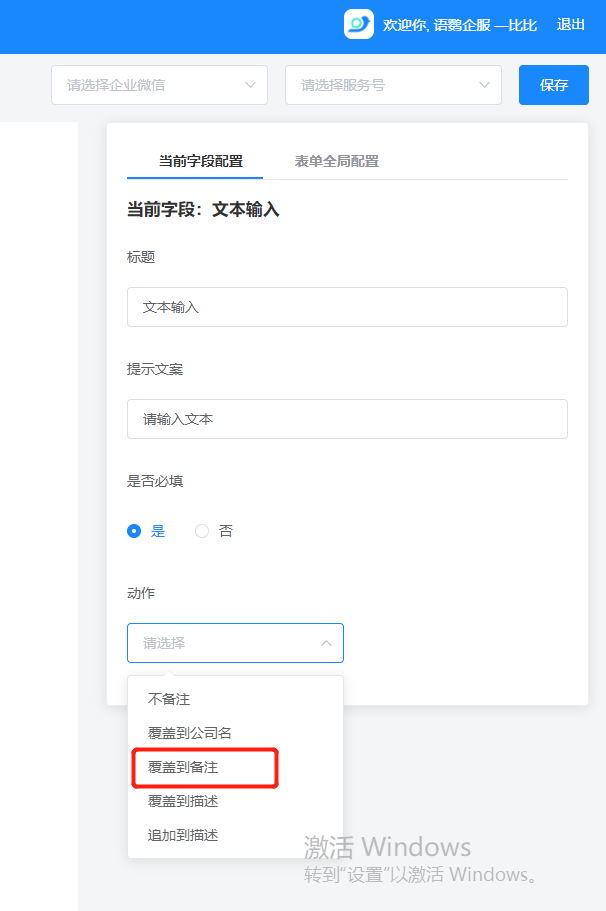Click the 提示文案 input field
This screenshot has height=911, width=606.
pyautogui.click(x=347, y=419)
